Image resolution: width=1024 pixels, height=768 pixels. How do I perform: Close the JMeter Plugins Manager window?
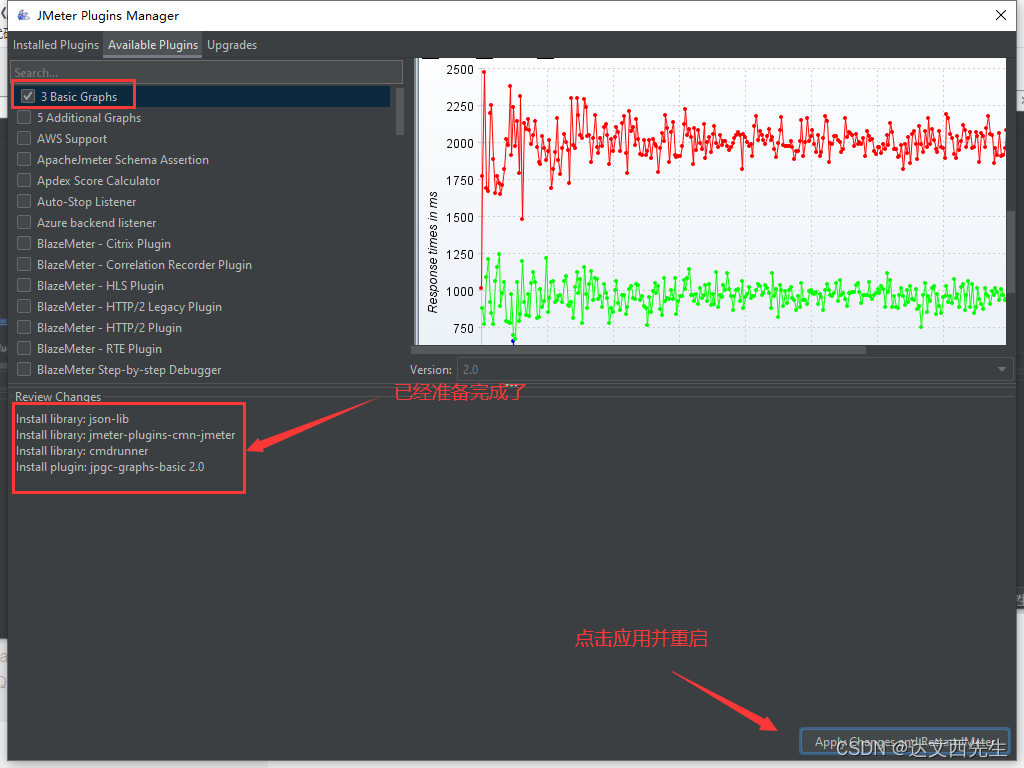(1000, 15)
